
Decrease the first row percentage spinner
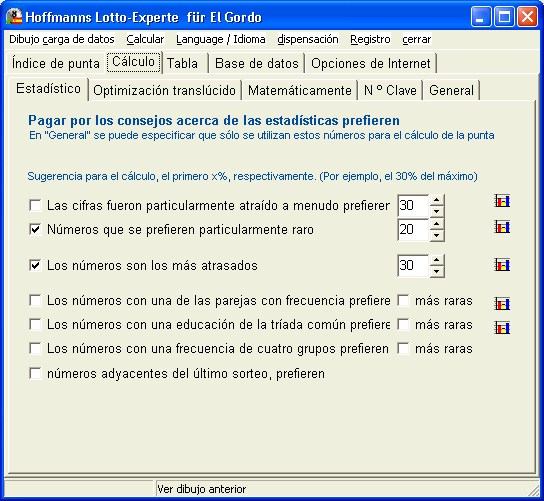click(437, 211)
